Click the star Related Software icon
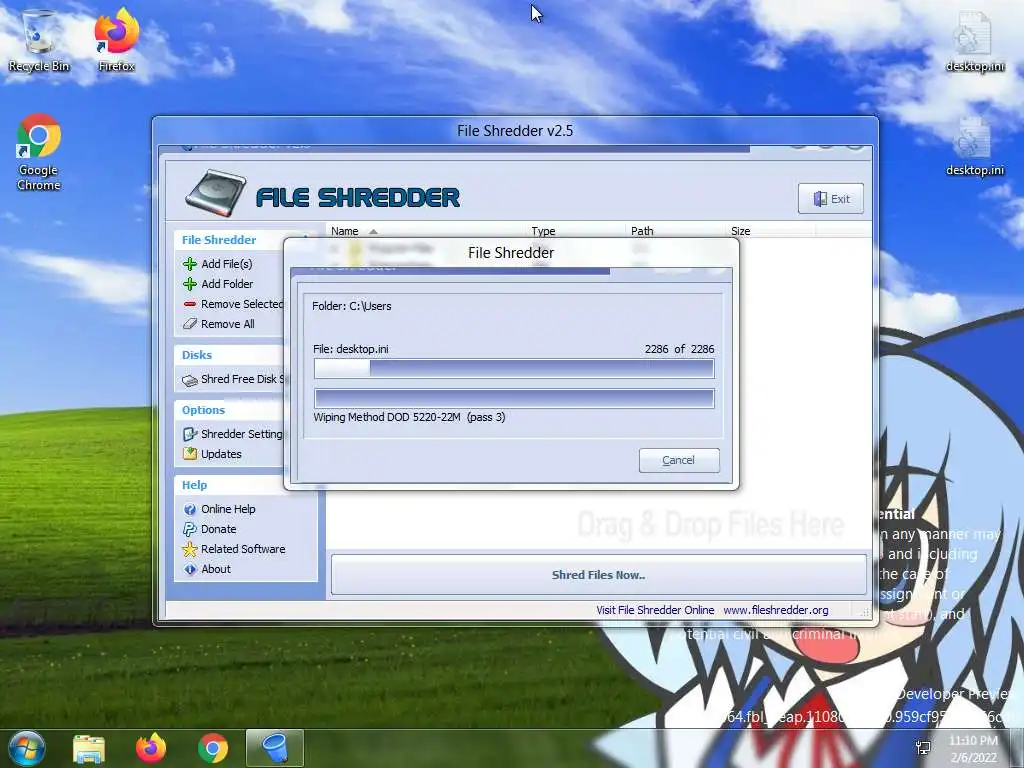This screenshot has width=1024, height=768. click(190, 549)
